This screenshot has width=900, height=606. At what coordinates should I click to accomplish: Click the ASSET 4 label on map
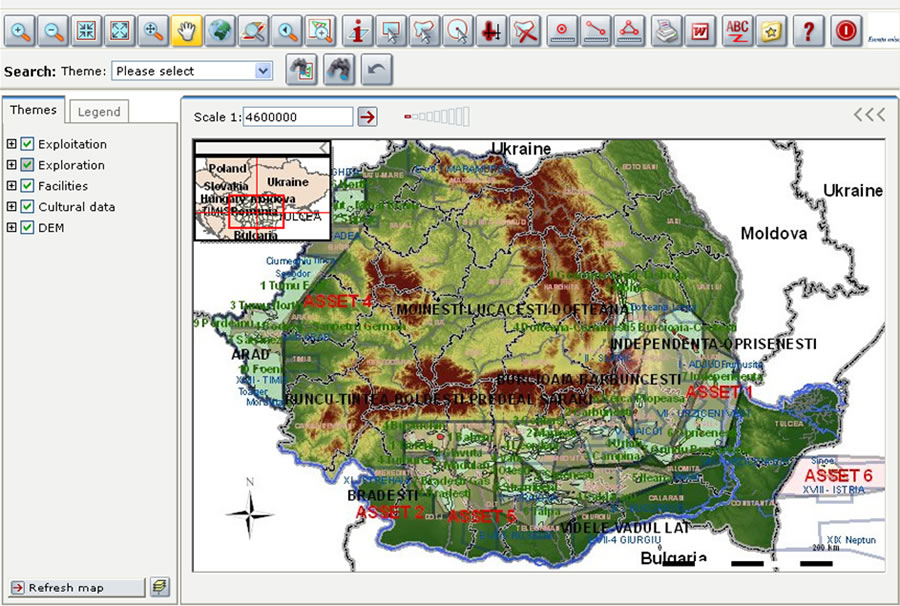point(337,301)
